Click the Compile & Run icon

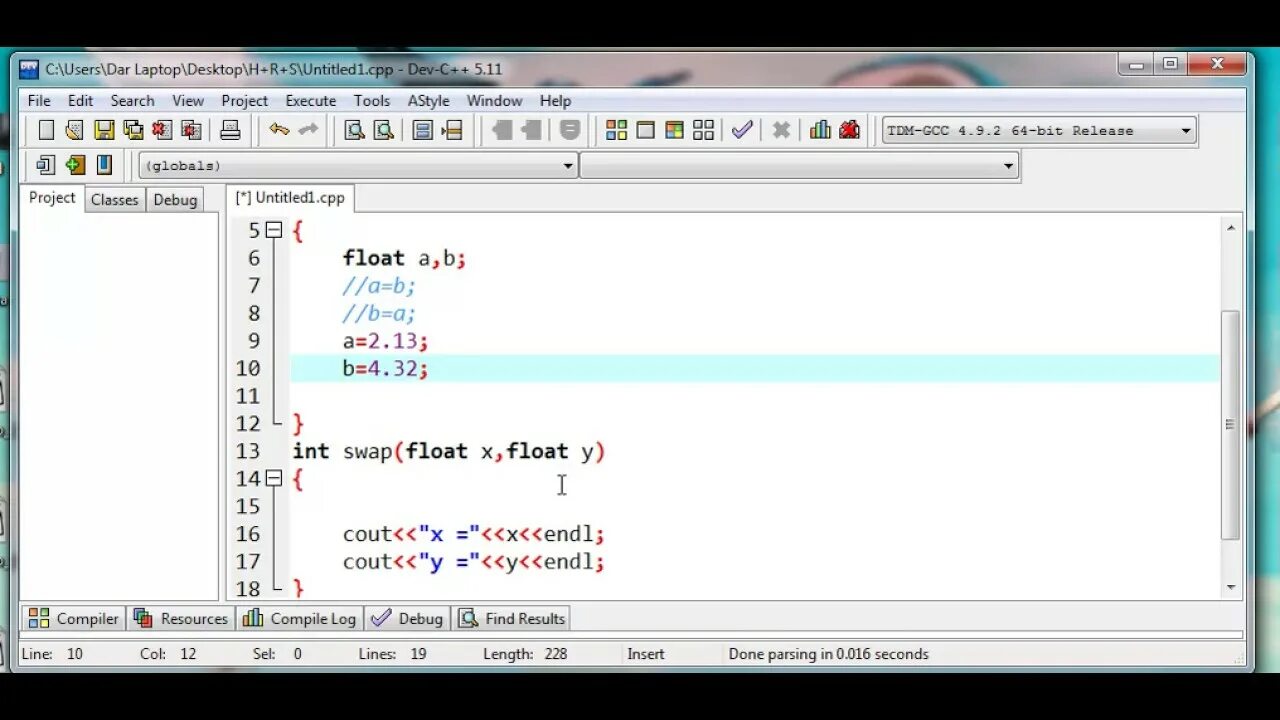point(674,130)
